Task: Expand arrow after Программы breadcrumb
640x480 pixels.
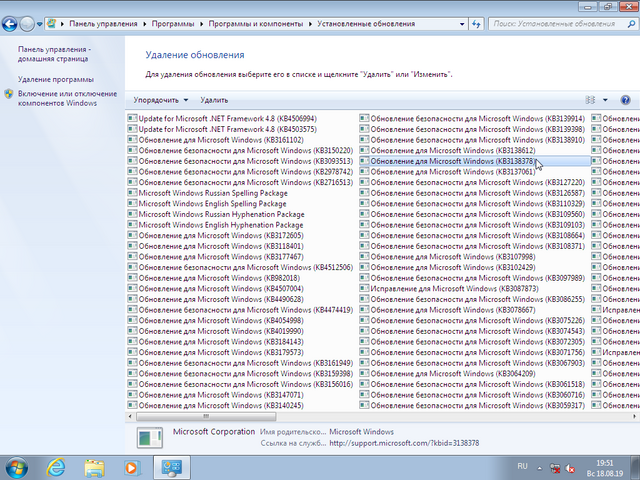Action: (x=201, y=24)
